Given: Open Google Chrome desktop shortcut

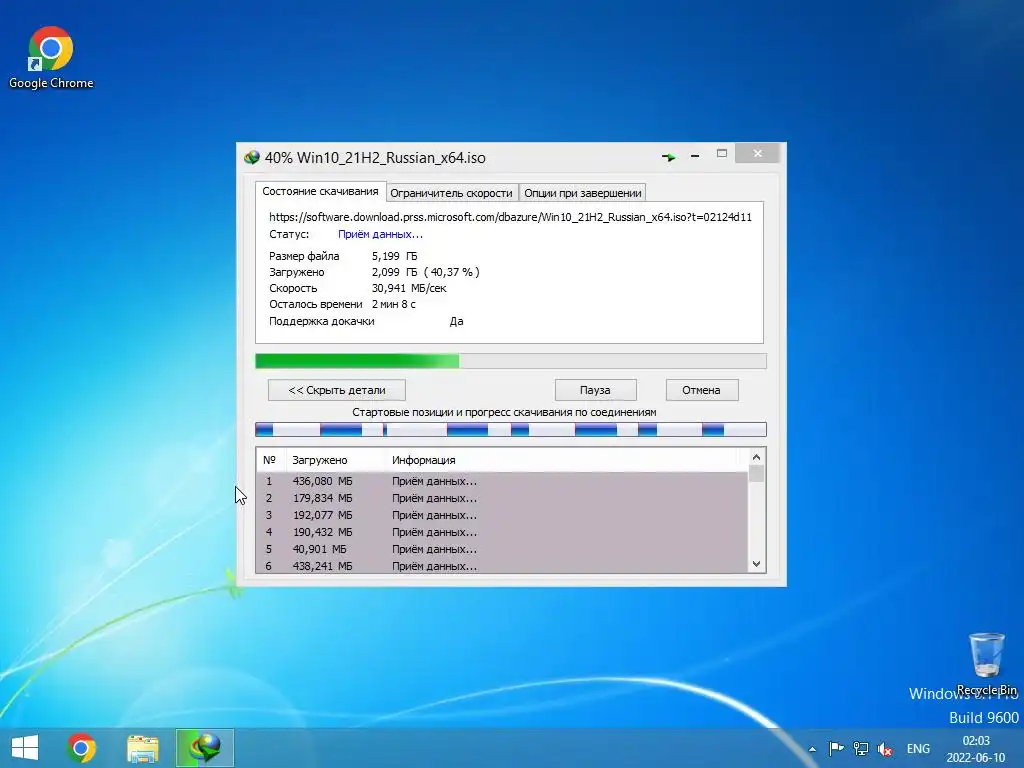Looking at the screenshot, I should pos(51,57).
